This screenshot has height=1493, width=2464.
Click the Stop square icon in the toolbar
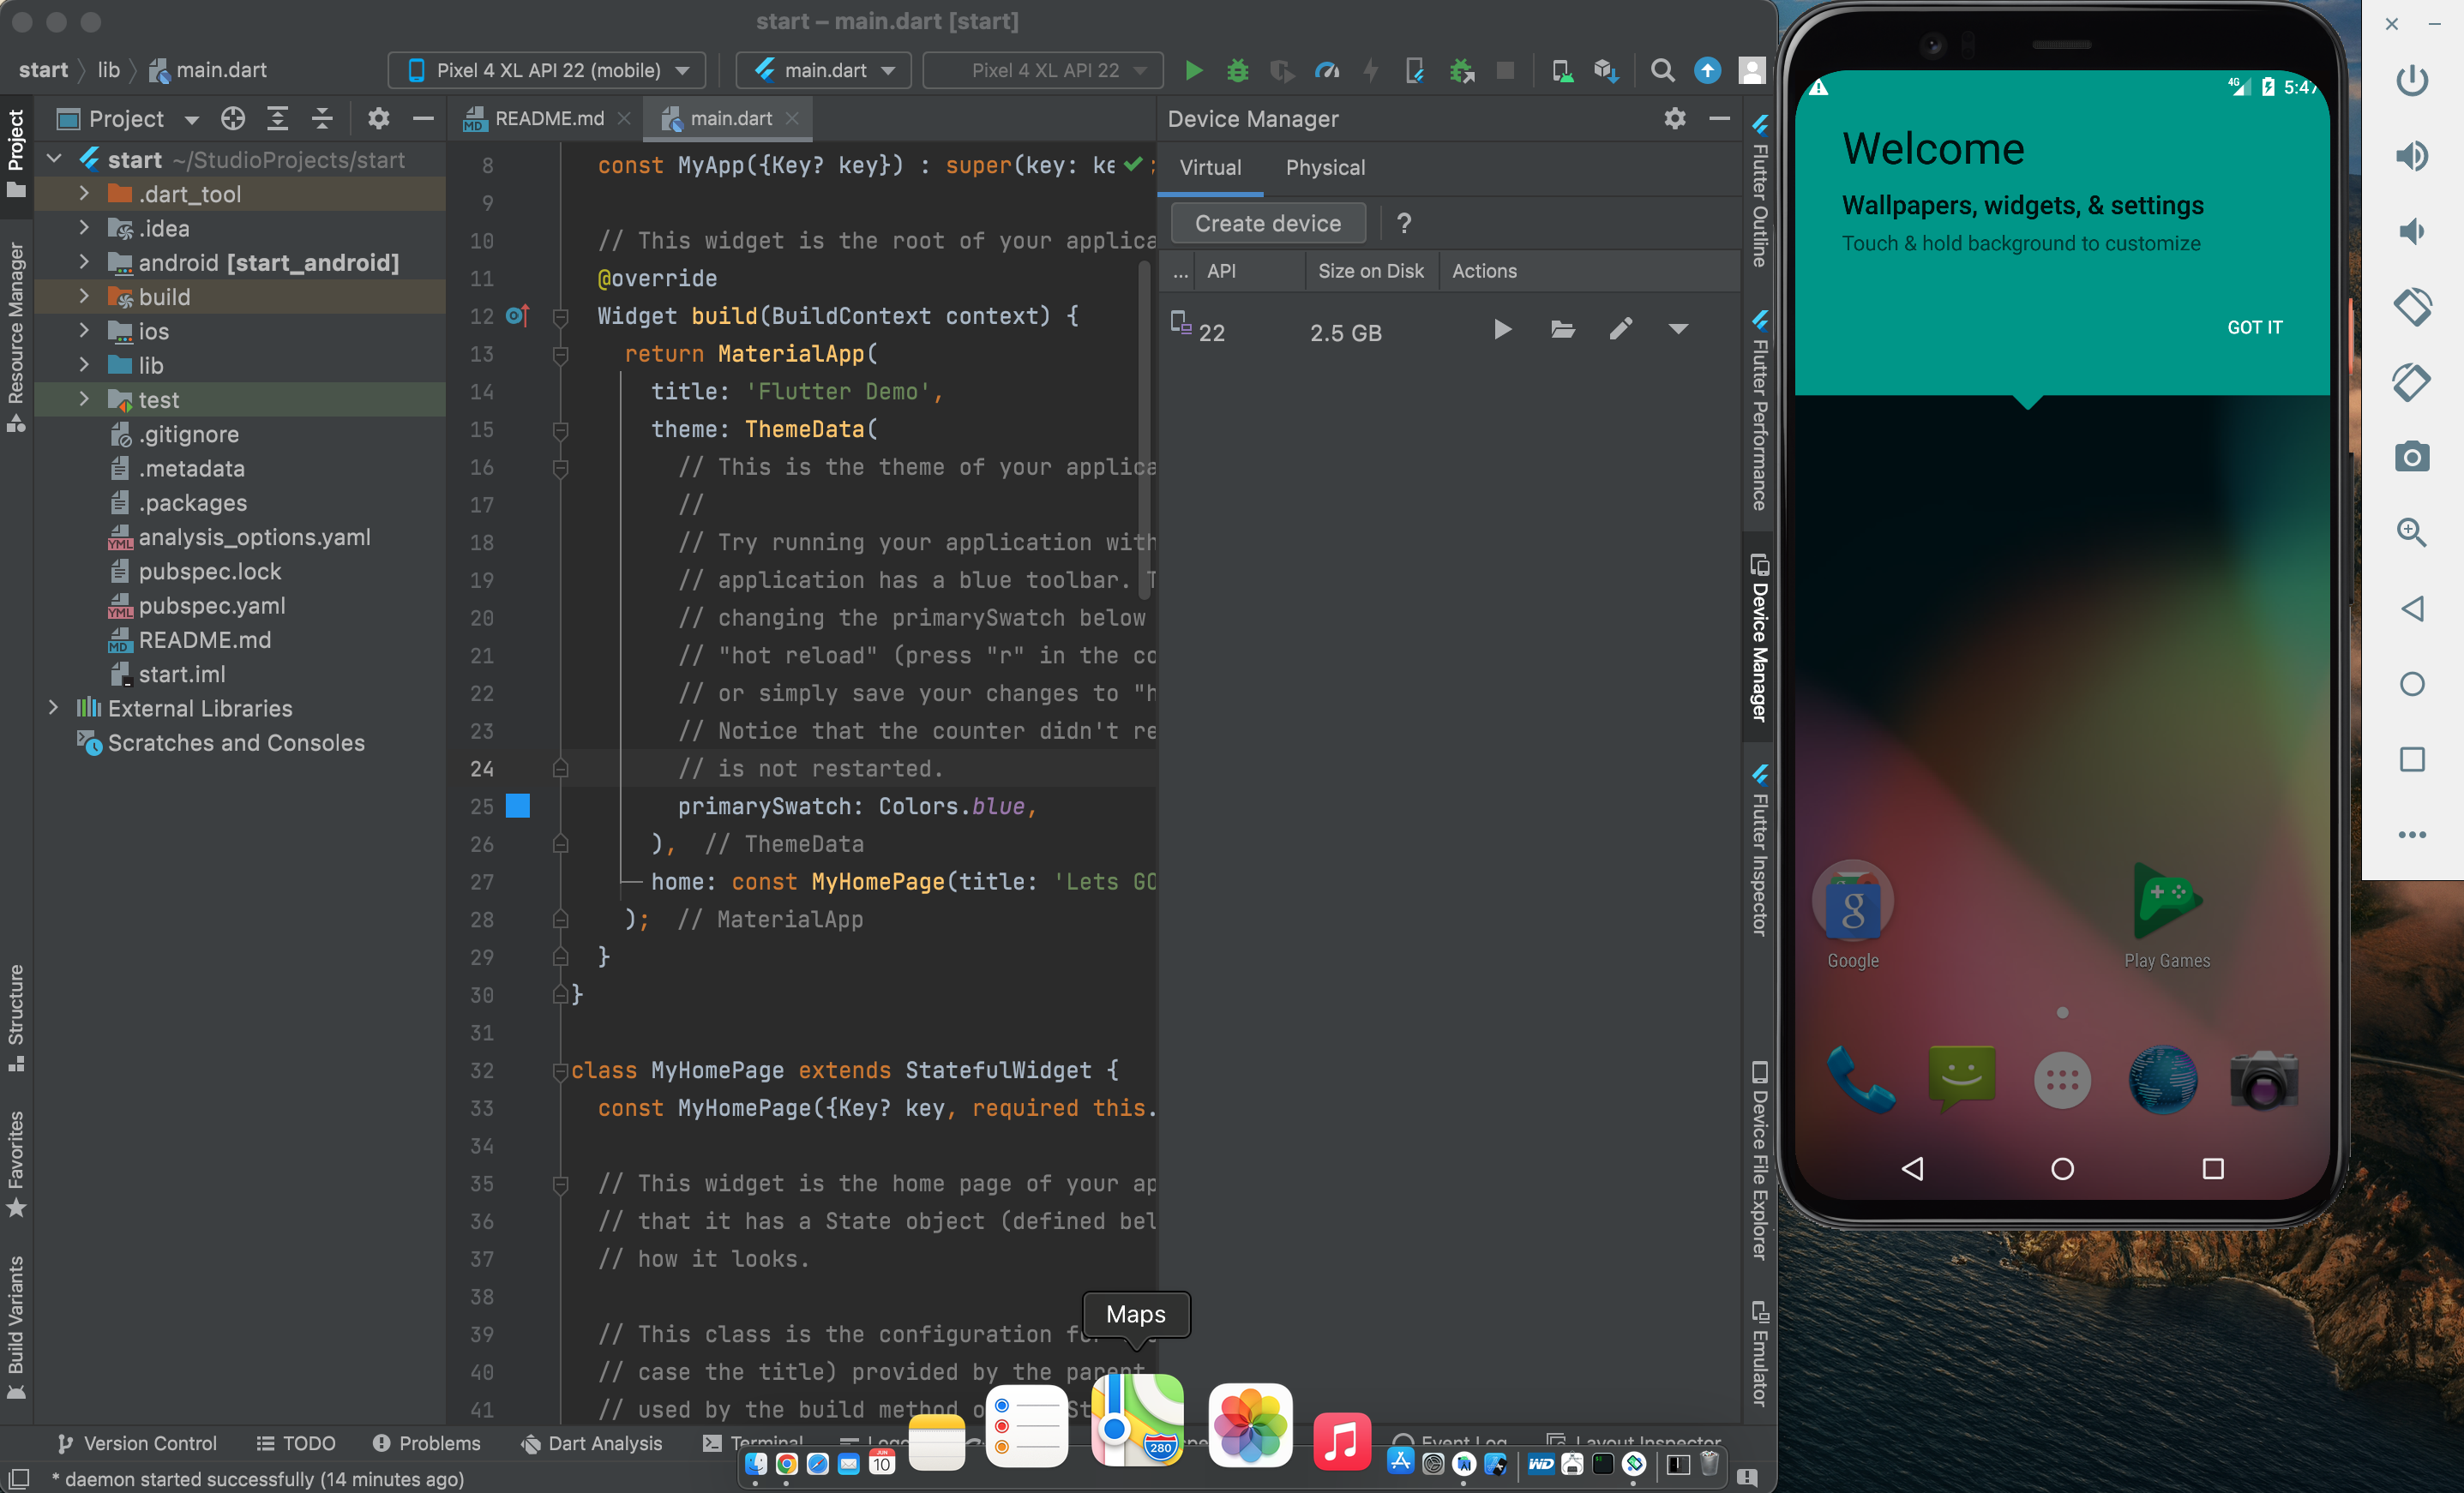point(1504,70)
